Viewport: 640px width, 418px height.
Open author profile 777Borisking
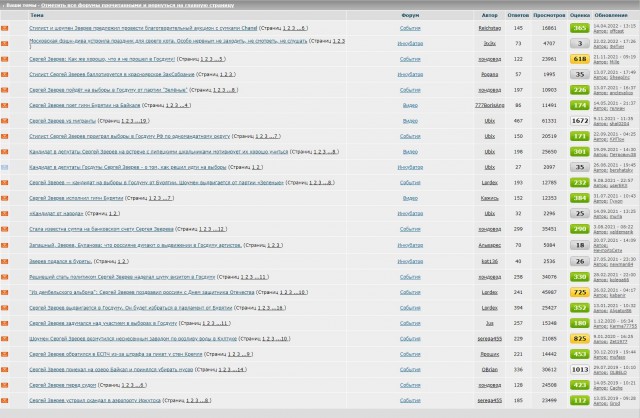pos(489,105)
